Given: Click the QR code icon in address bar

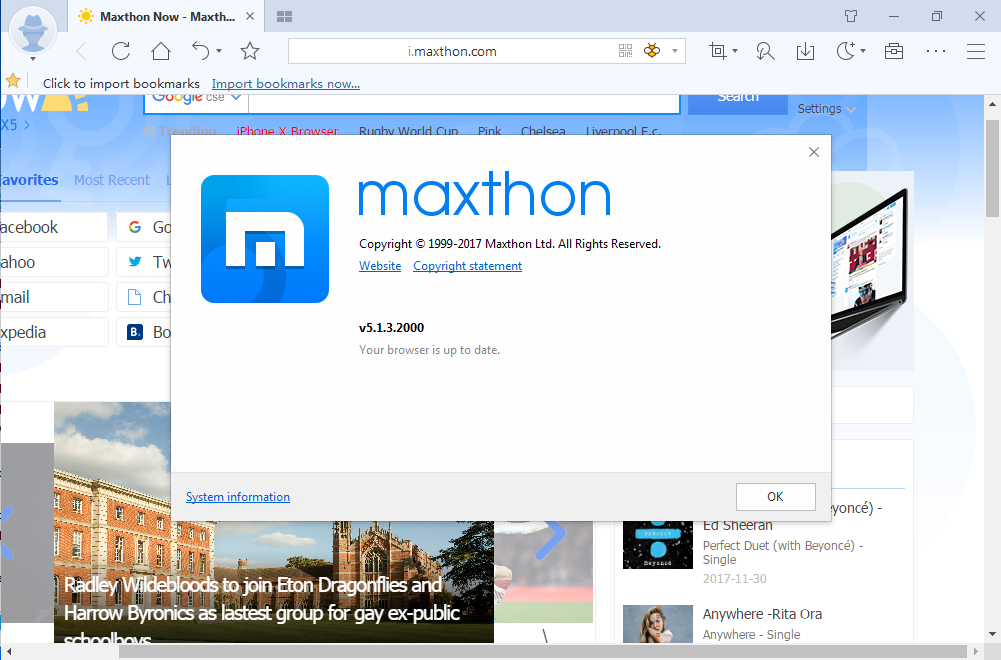Looking at the screenshot, I should (x=626, y=51).
